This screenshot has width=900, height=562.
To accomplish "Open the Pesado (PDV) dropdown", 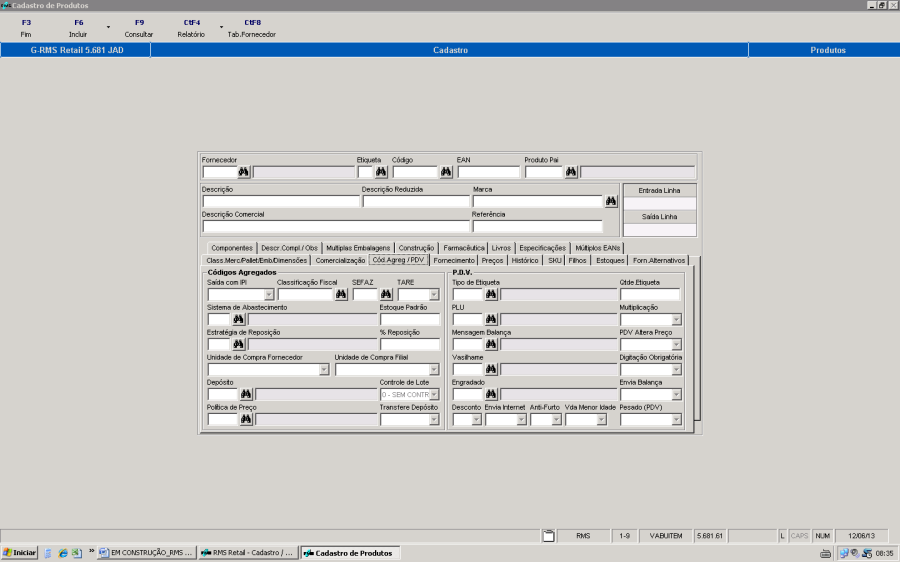I will click(x=676, y=420).
